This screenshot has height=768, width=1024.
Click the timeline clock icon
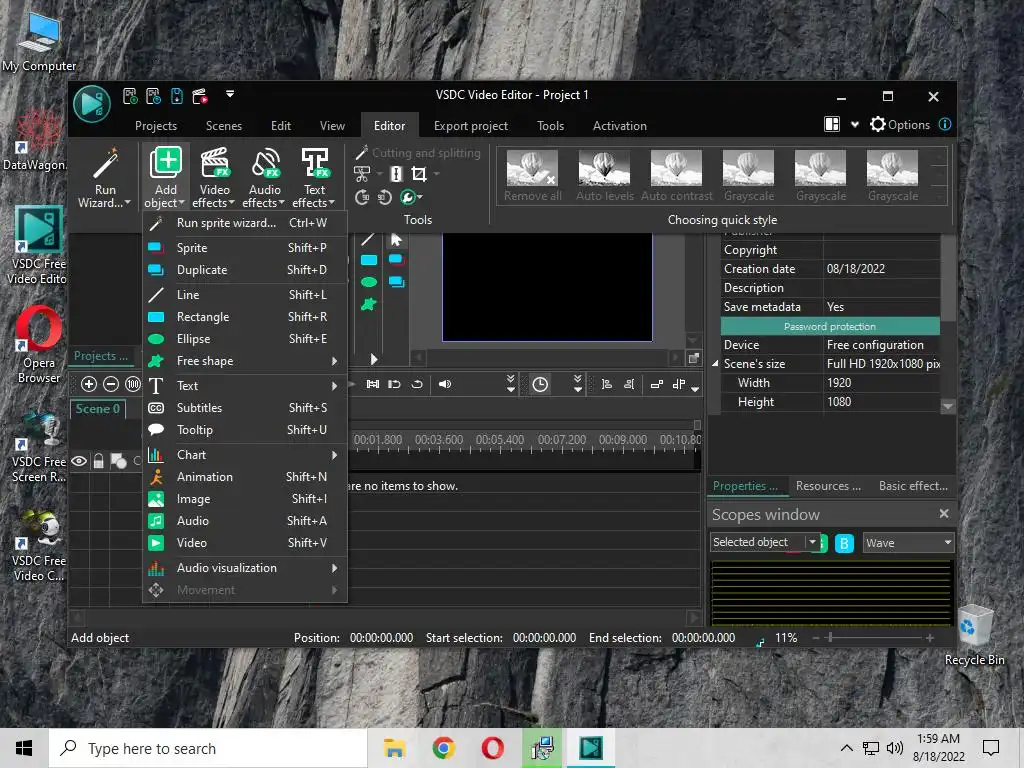[540, 384]
